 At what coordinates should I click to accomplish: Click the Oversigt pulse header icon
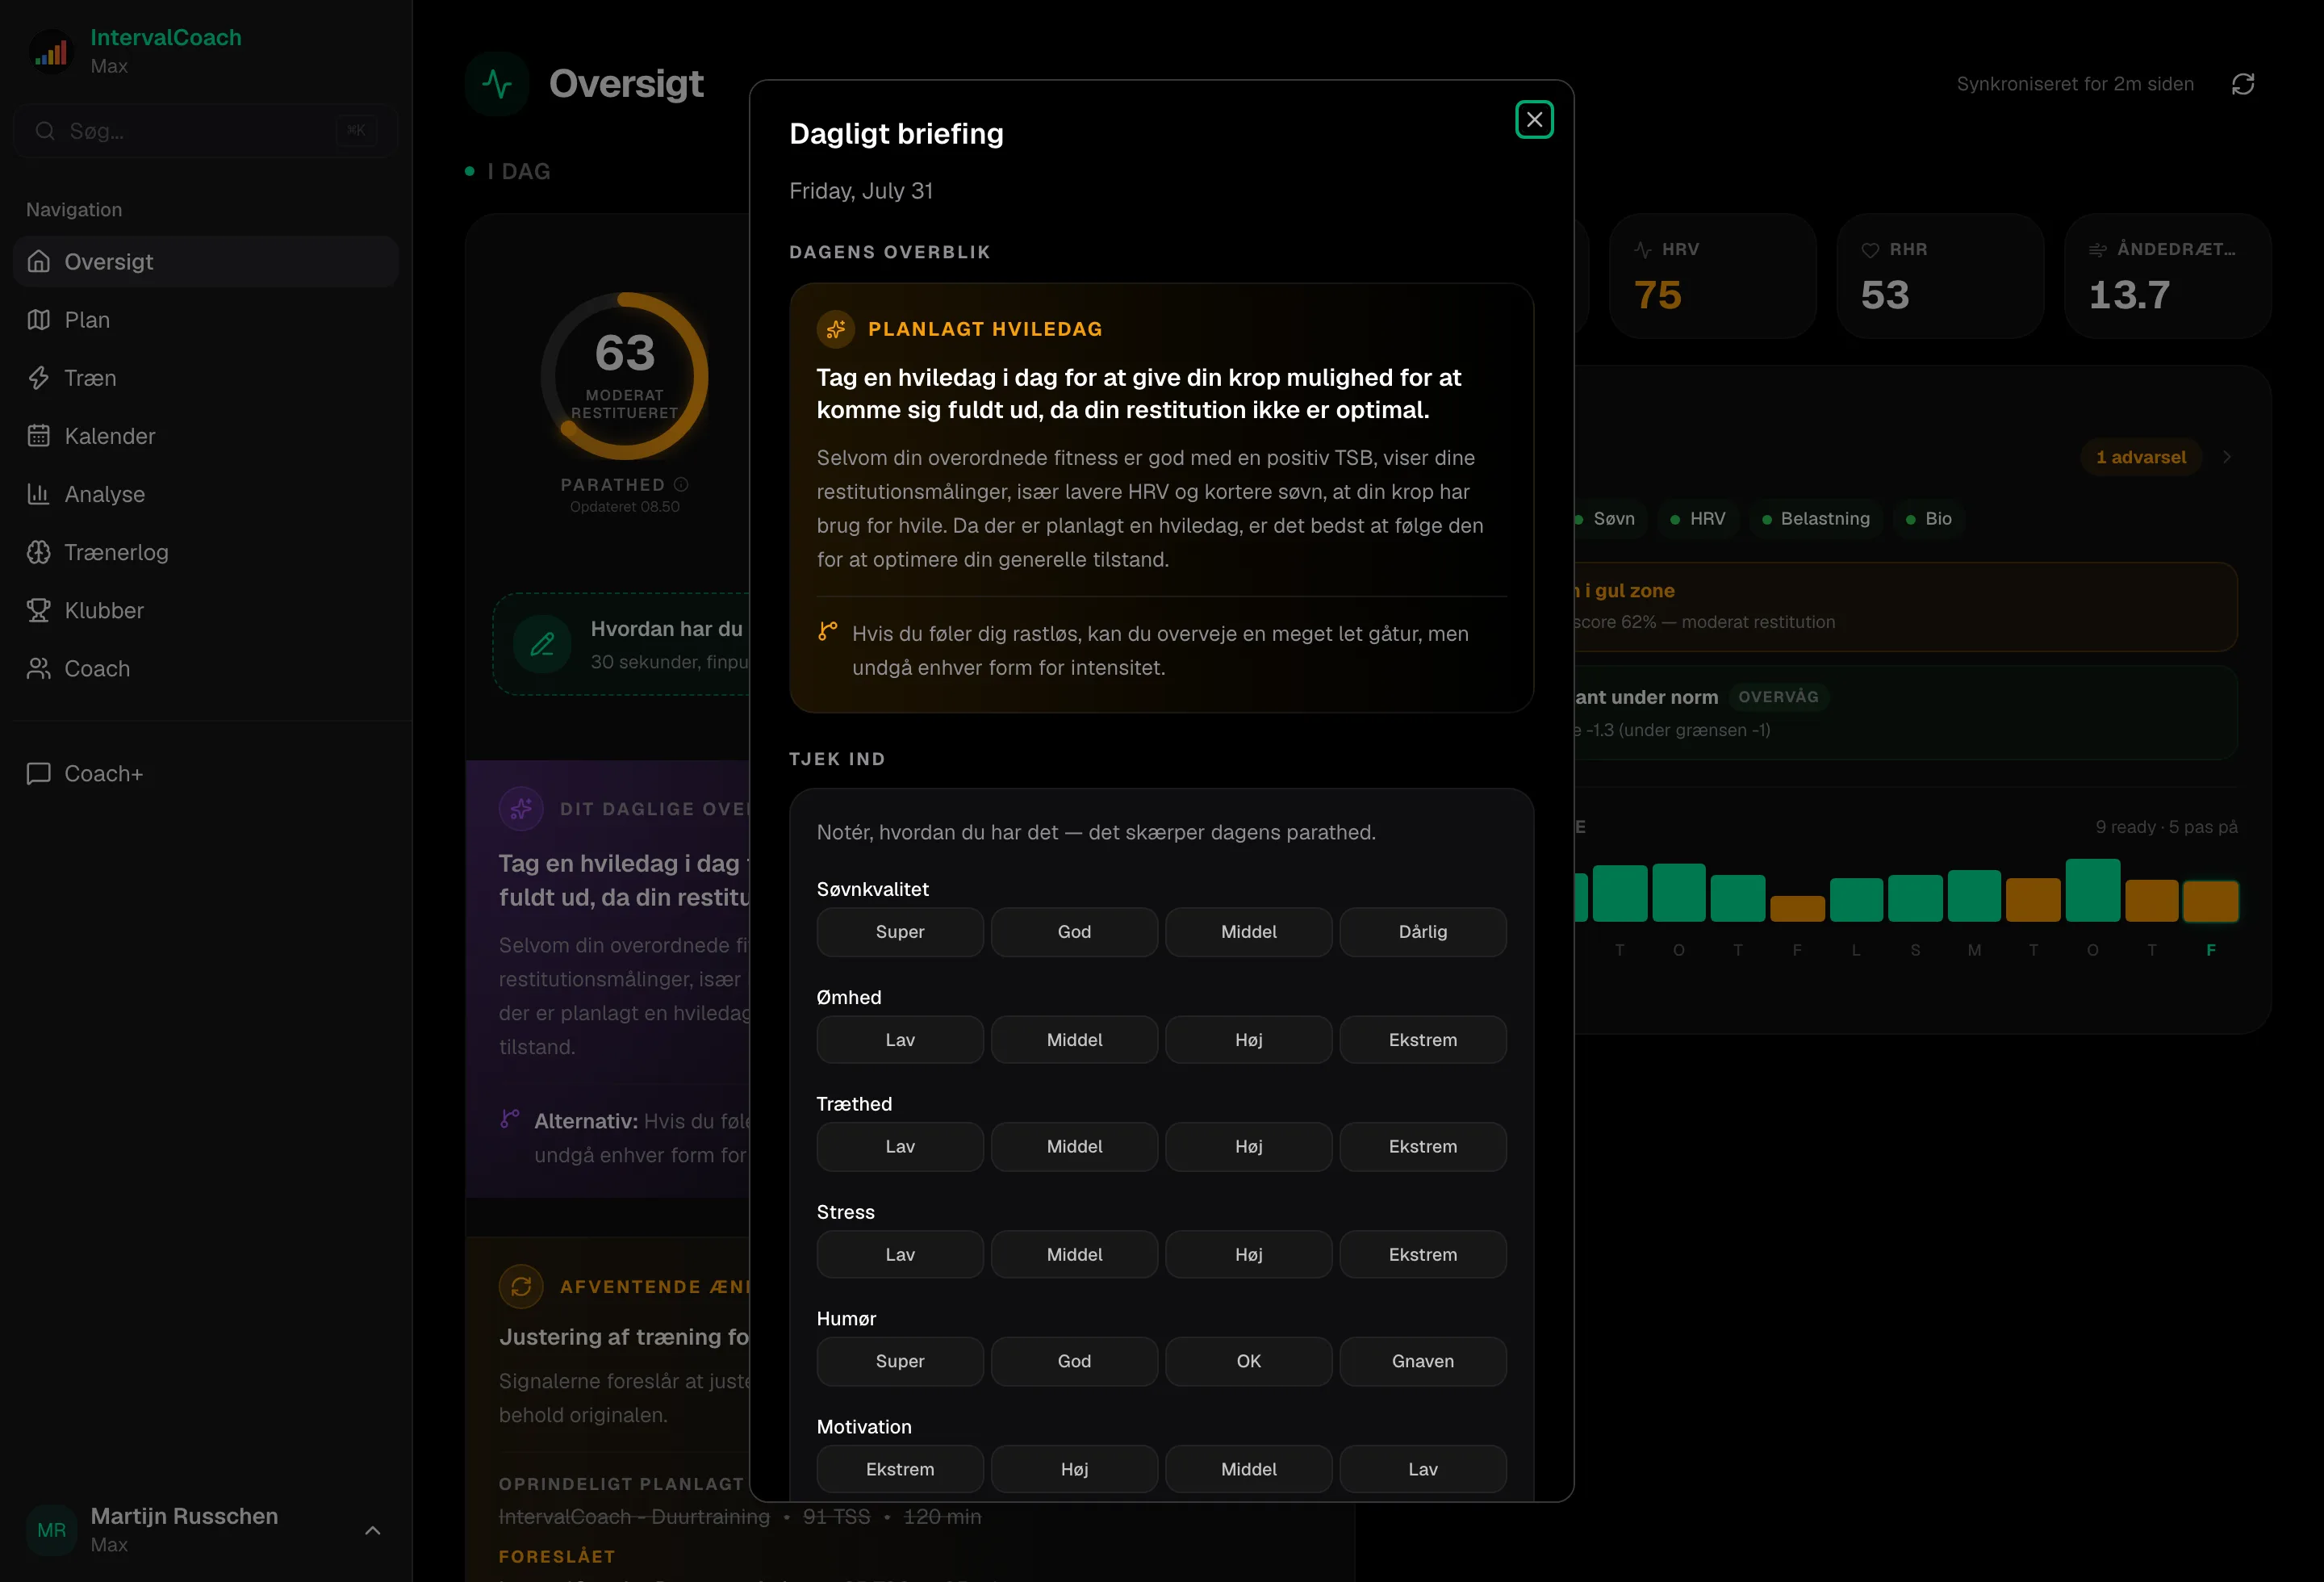click(497, 84)
